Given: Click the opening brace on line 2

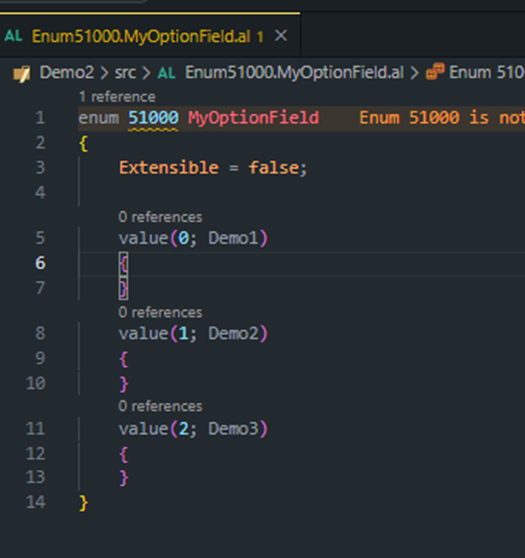Looking at the screenshot, I should [84, 144].
